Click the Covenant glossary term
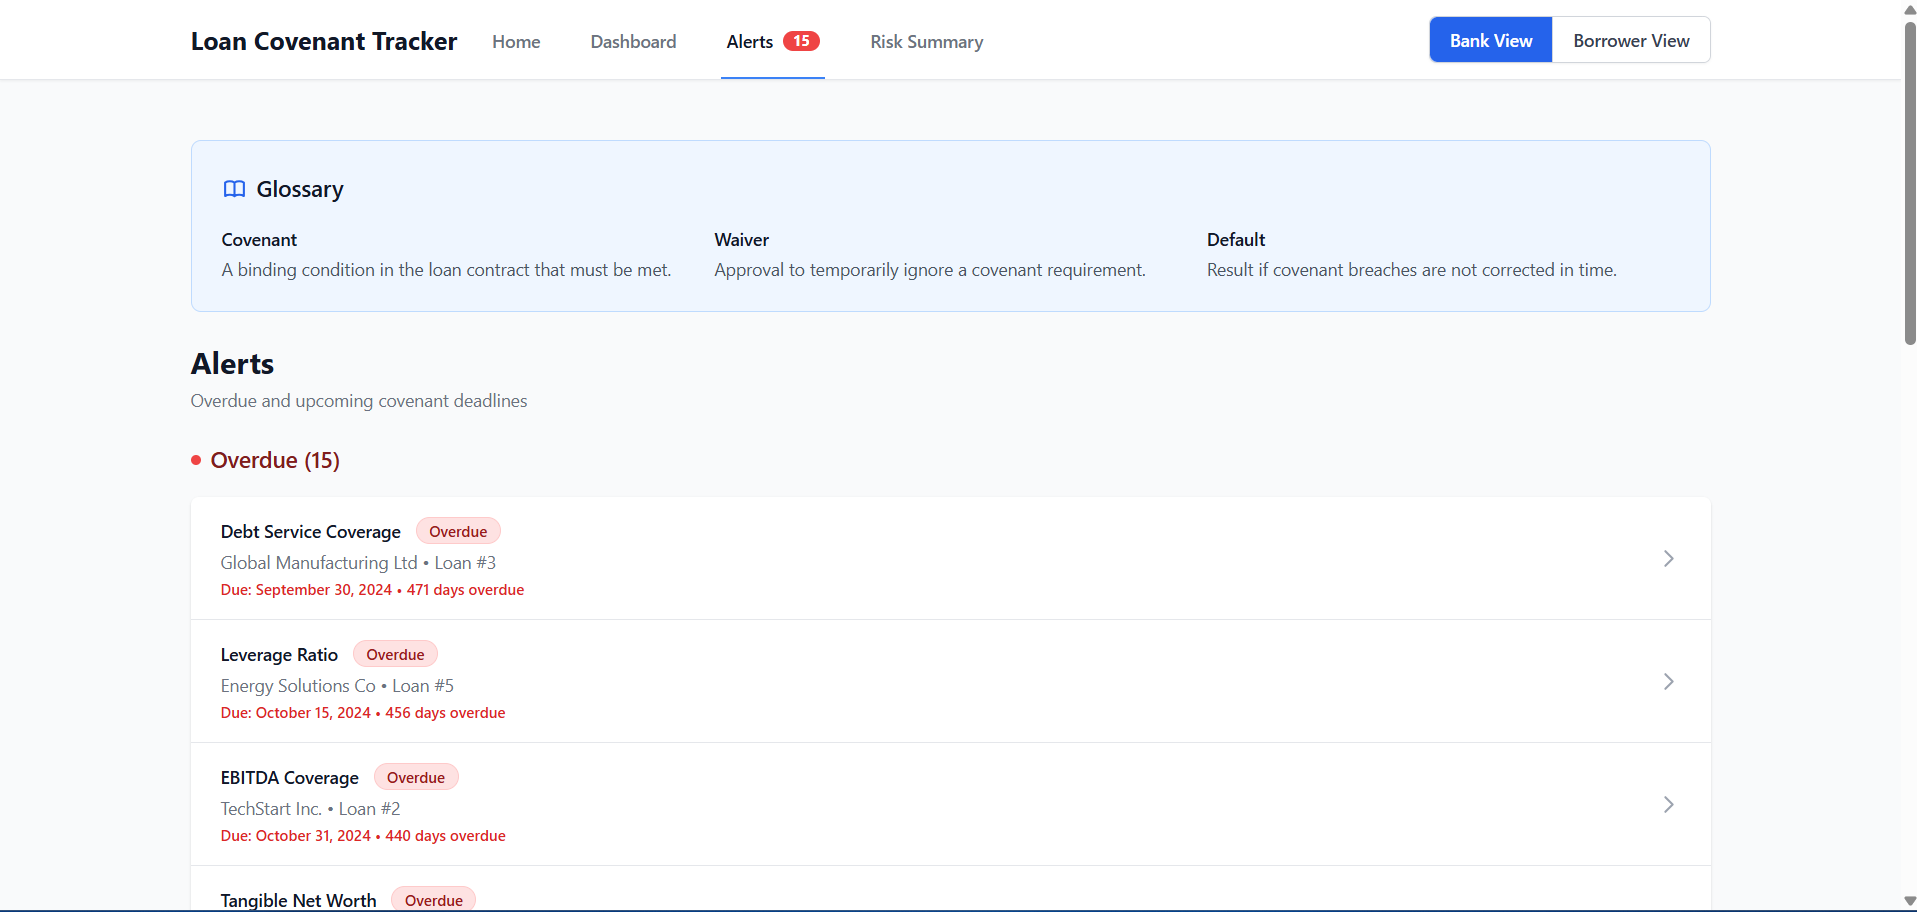 [x=259, y=240]
